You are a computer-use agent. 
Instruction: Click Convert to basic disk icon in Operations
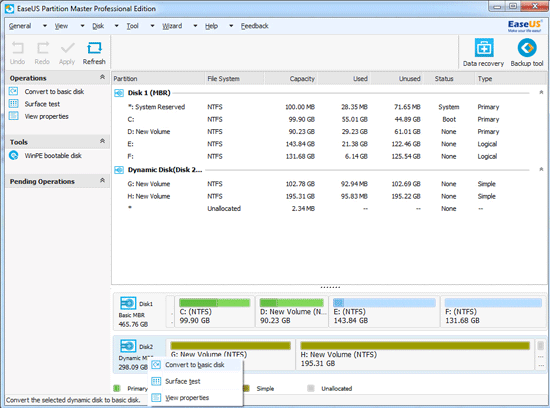pyautogui.click(x=13, y=91)
